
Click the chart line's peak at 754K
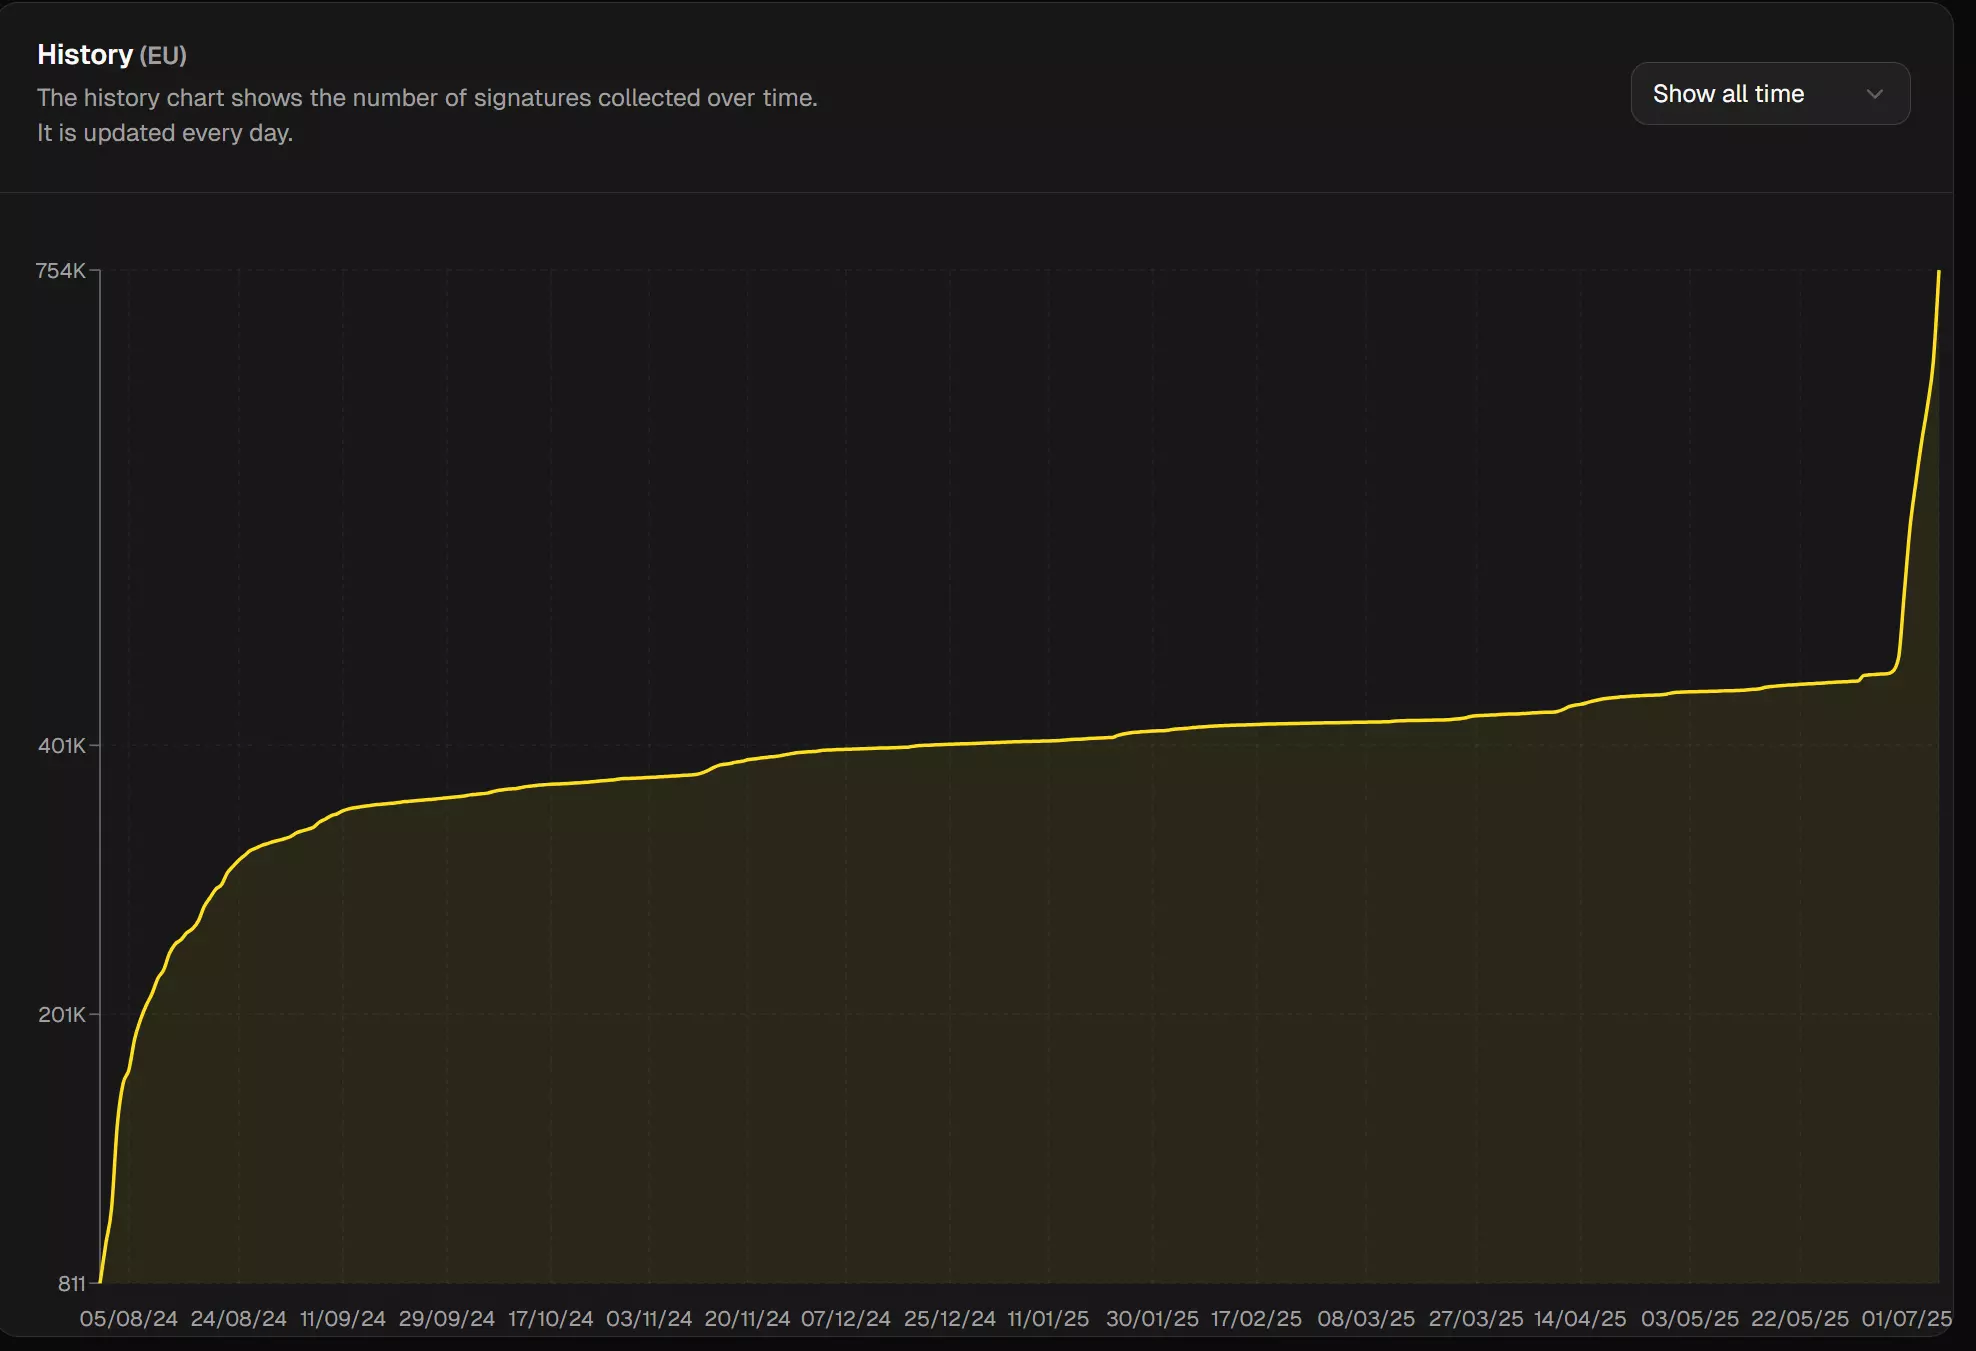pos(1939,271)
